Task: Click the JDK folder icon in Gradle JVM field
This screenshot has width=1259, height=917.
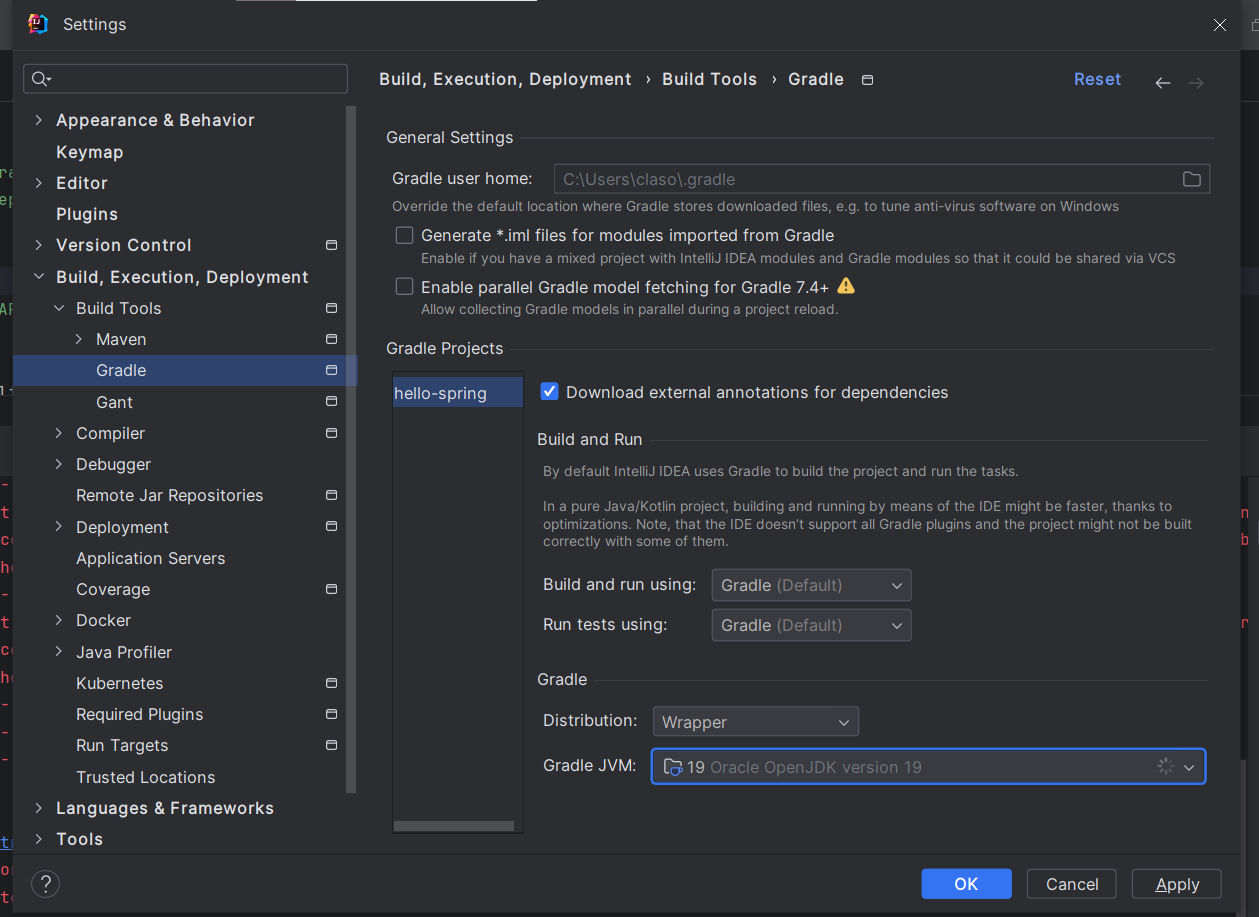Action: [673, 767]
